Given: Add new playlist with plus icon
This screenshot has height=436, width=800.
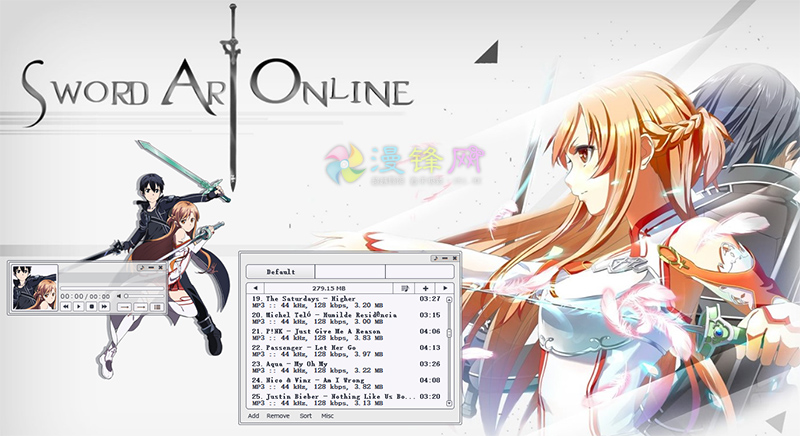Looking at the screenshot, I should [426, 288].
